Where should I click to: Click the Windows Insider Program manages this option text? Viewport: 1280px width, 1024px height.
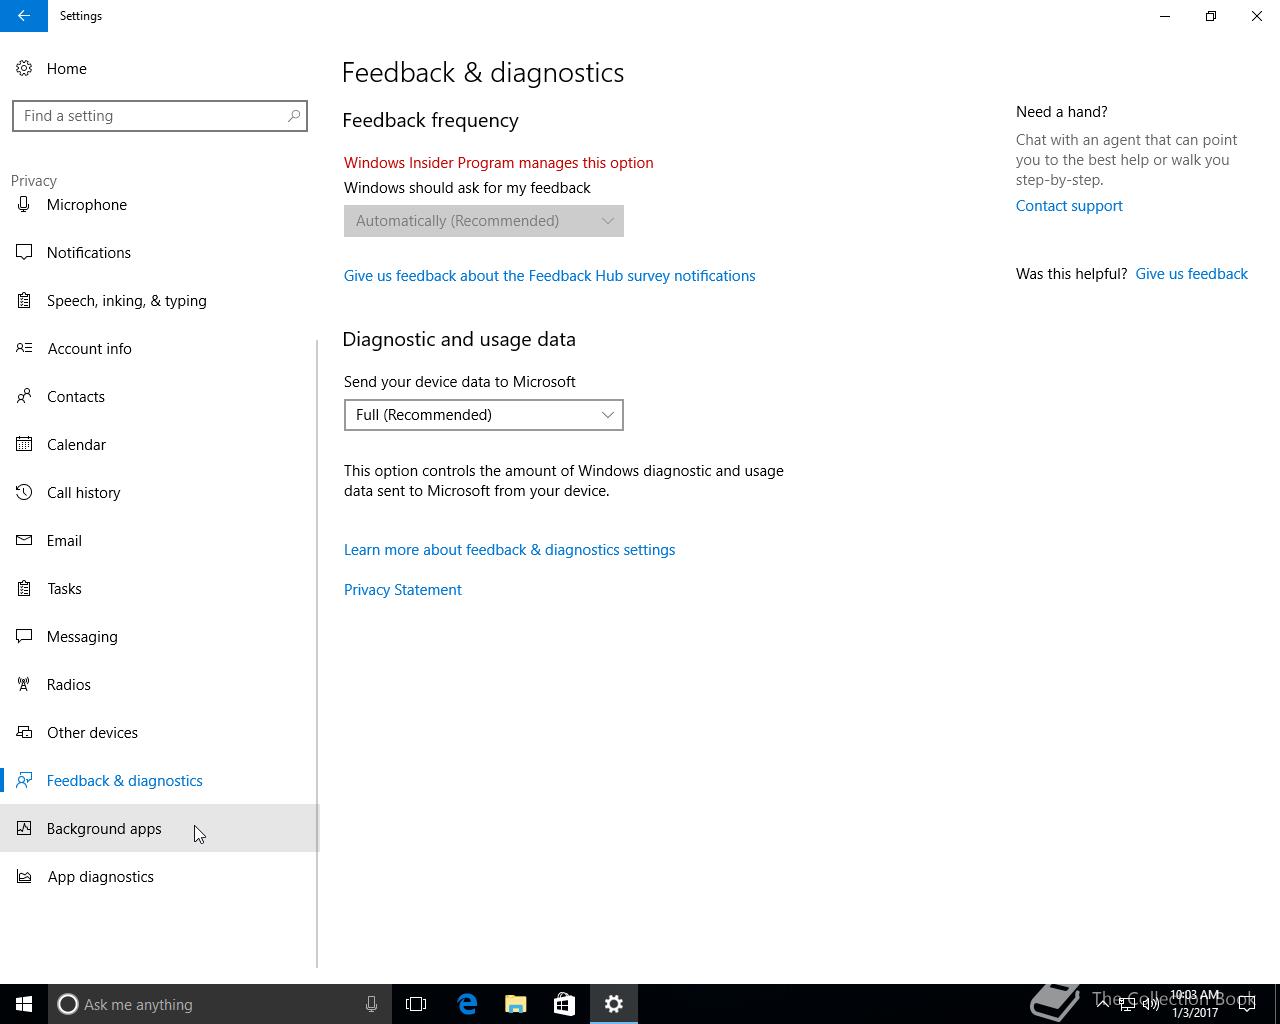coord(499,163)
